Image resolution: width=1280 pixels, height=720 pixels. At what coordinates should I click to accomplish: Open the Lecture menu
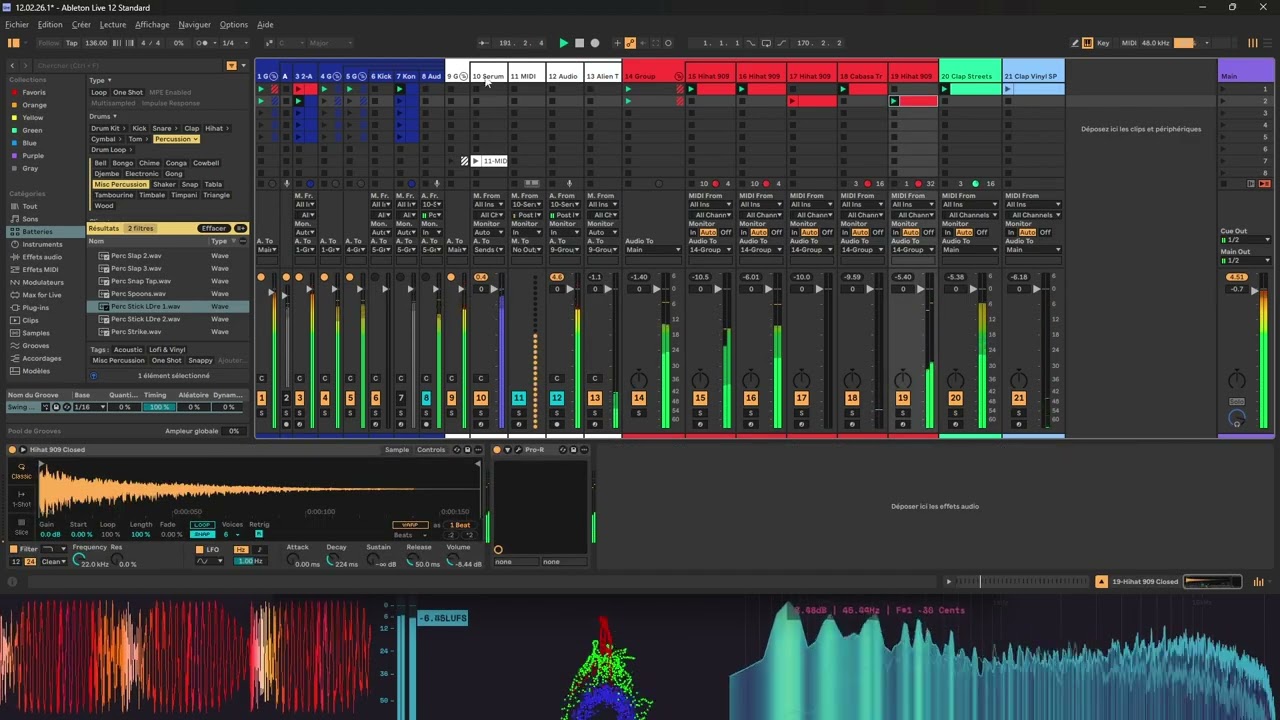coord(113,25)
